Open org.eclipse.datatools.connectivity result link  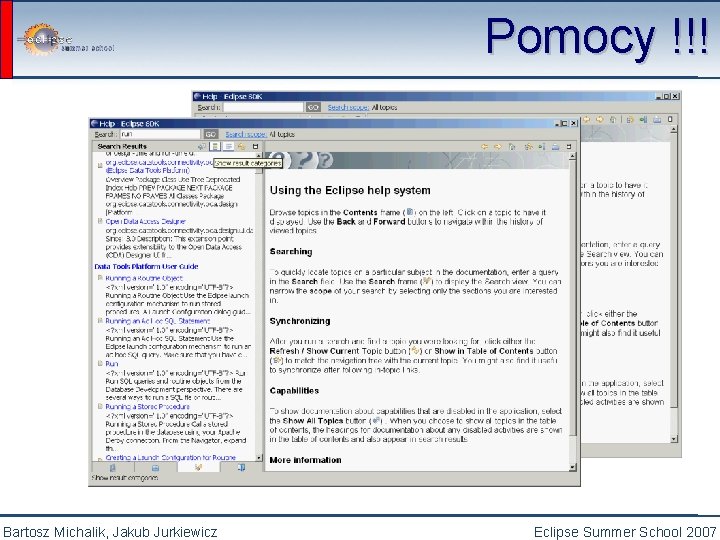point(159,166)
